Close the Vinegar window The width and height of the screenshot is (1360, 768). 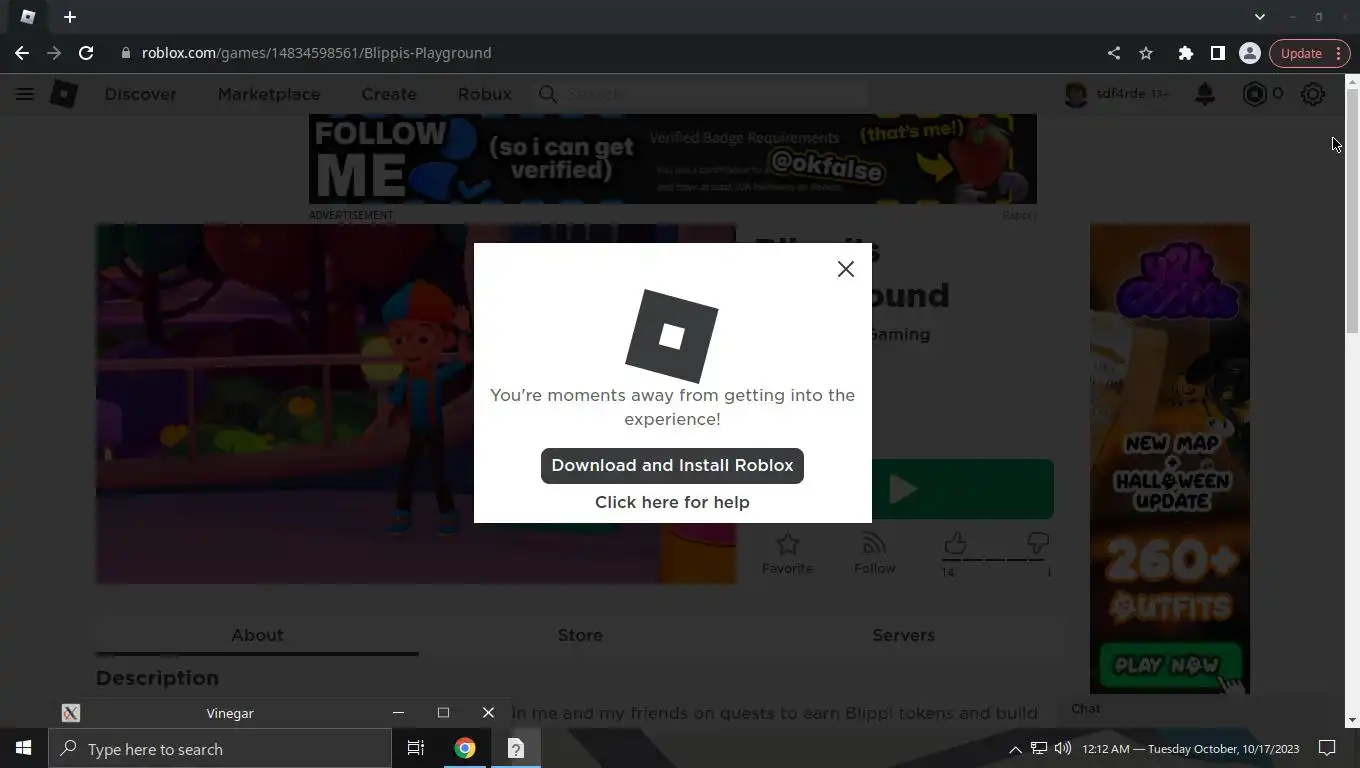(488, 713)
